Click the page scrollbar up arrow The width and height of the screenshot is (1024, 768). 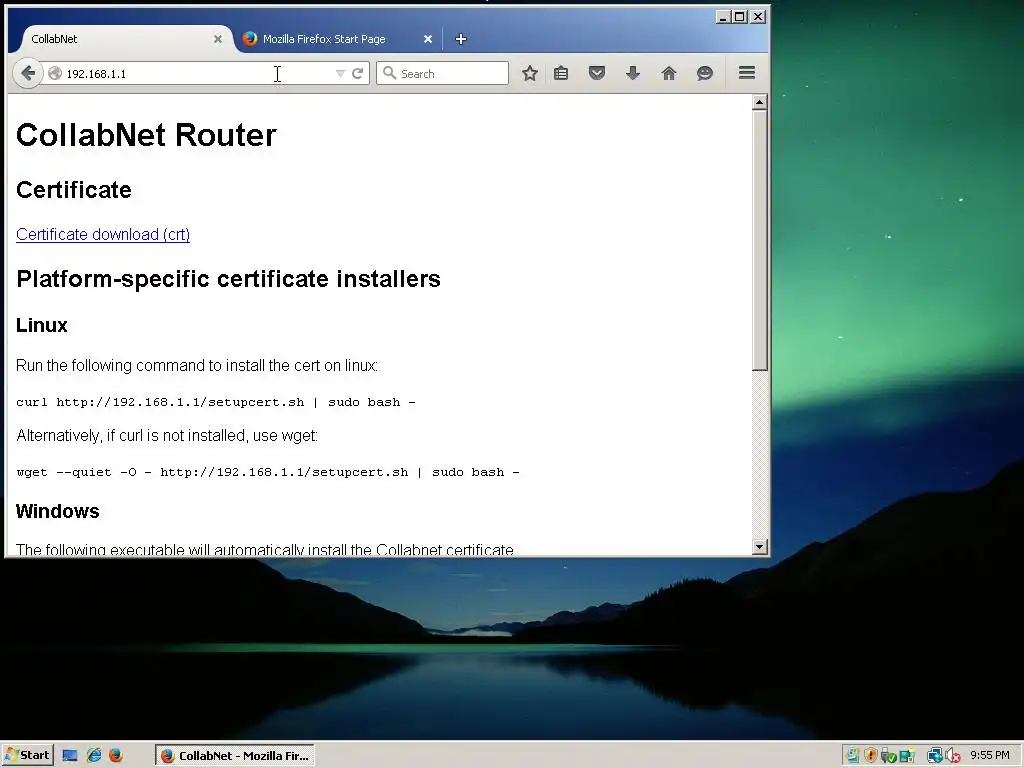tap(759, 102)
